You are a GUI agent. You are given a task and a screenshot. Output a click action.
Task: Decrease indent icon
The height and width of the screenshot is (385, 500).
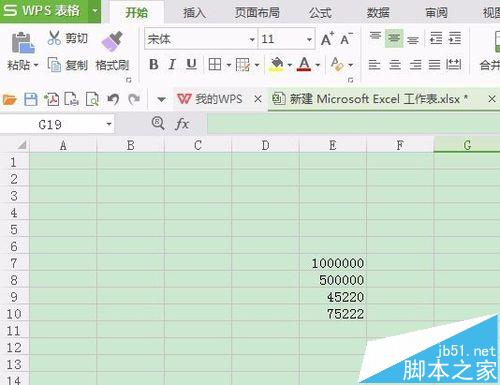(436, 38)
